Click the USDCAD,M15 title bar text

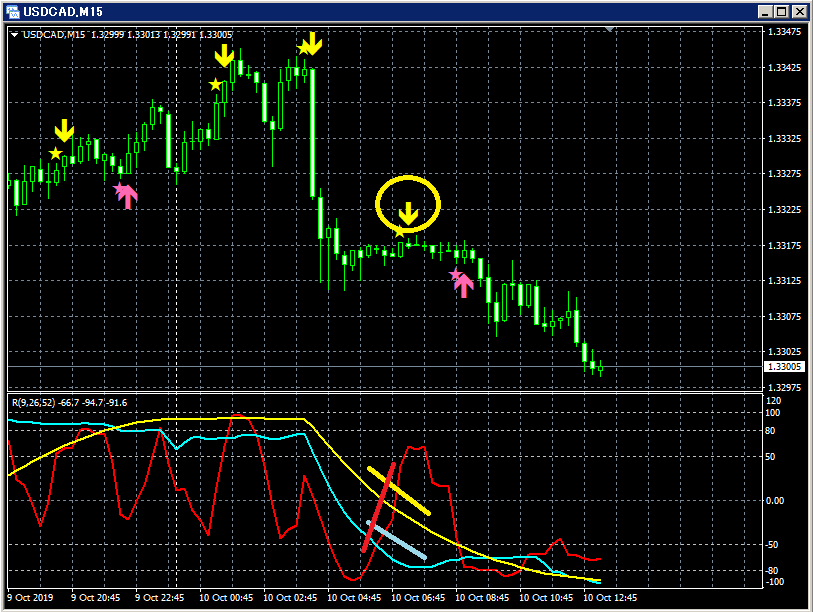pyautogui.click(x=63, y=11)
